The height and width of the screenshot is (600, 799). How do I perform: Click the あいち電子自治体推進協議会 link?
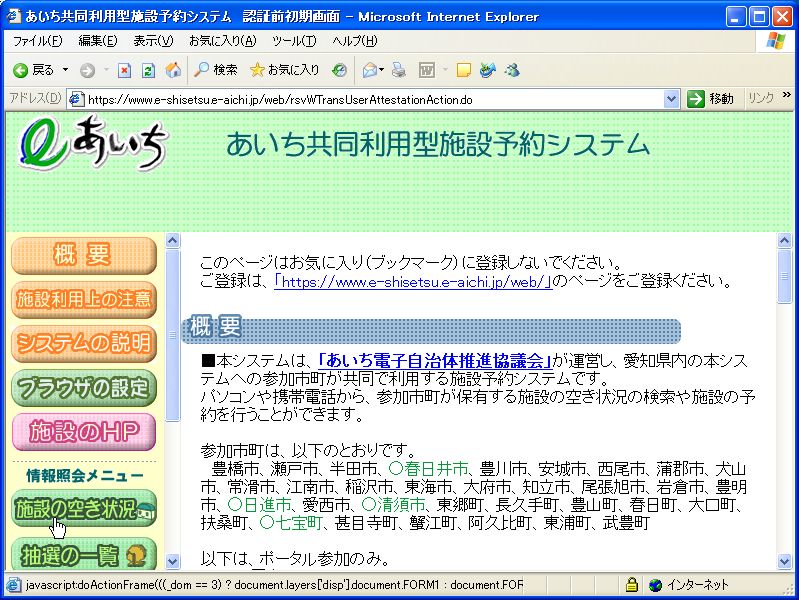[434, 361]
